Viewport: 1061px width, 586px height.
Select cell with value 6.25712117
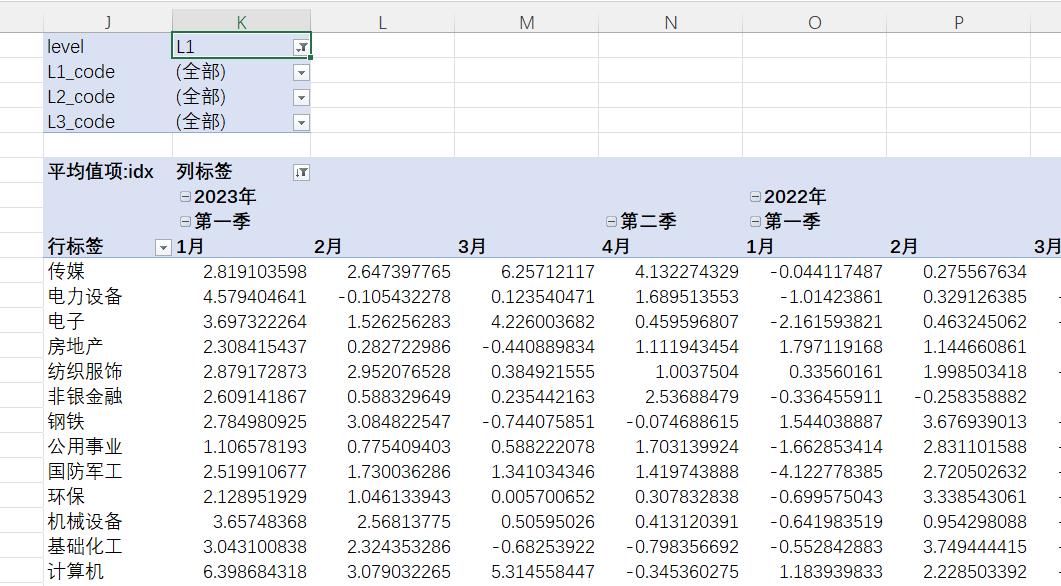click(x=526, y=271)
